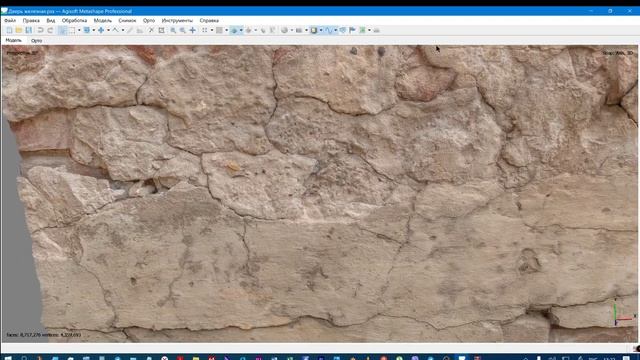Open a project with the folder icon
This screenshot has width=640, height=360.
coord(19,30)
